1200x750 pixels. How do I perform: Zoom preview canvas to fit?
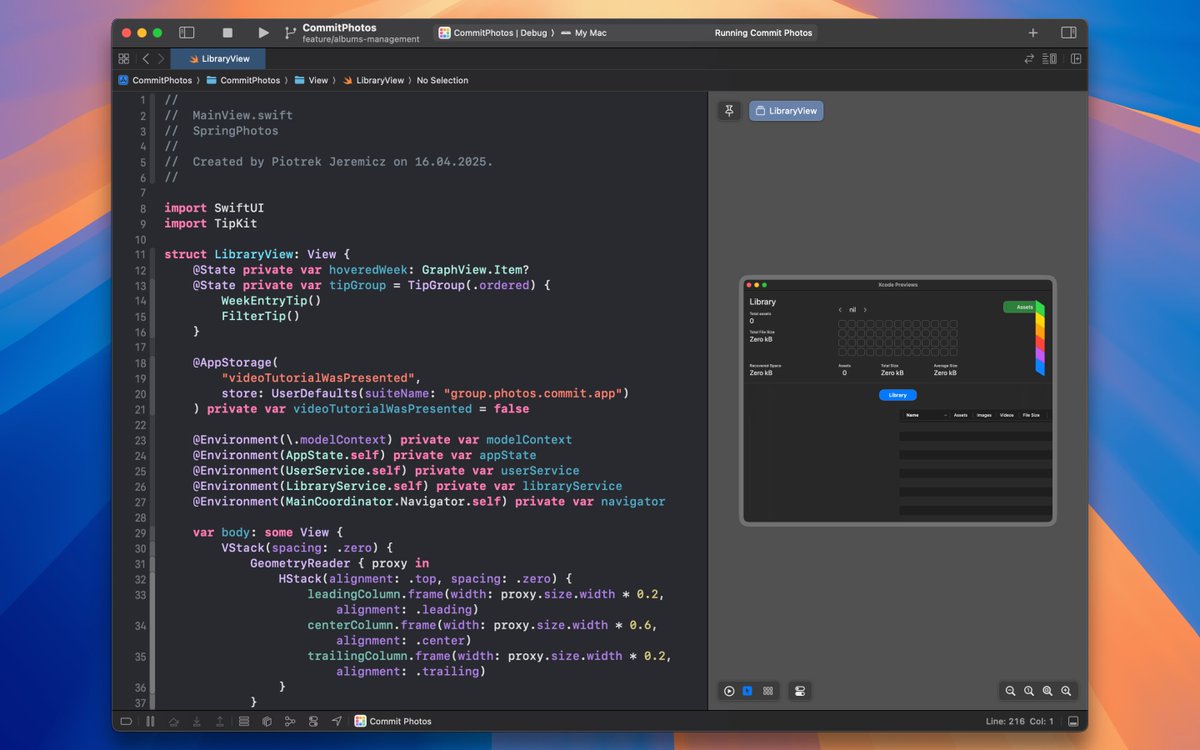pos(1048,691)
